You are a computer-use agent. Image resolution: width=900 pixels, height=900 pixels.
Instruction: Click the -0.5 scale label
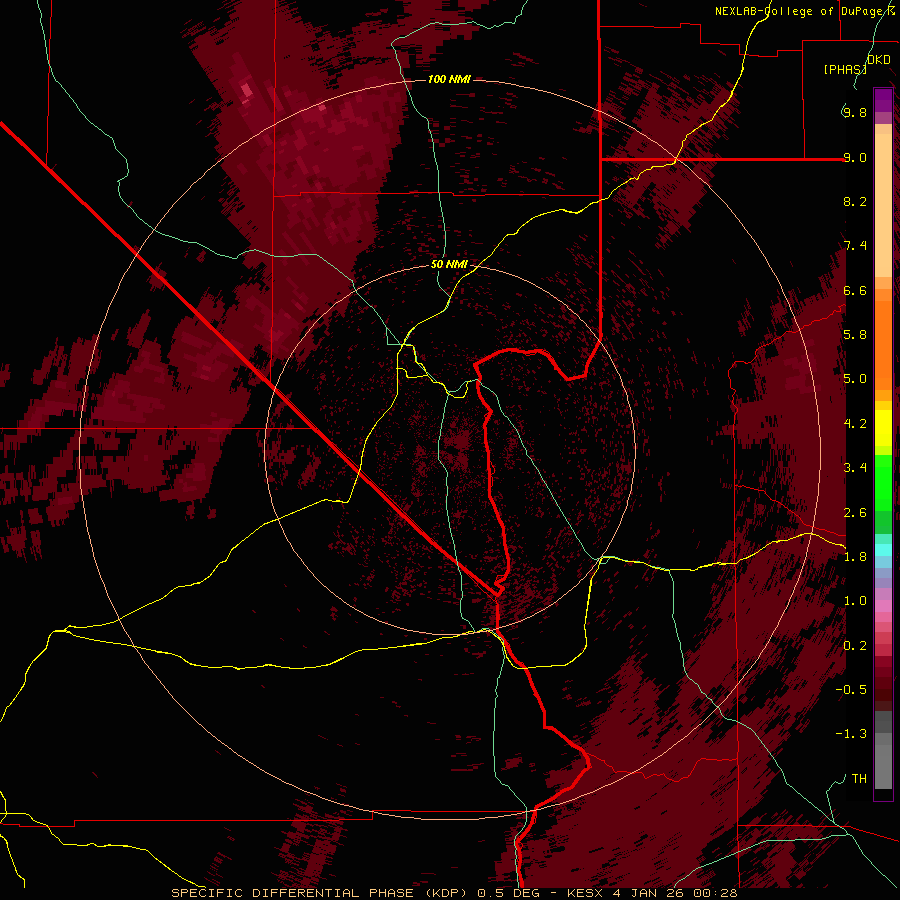pos(851,690)
